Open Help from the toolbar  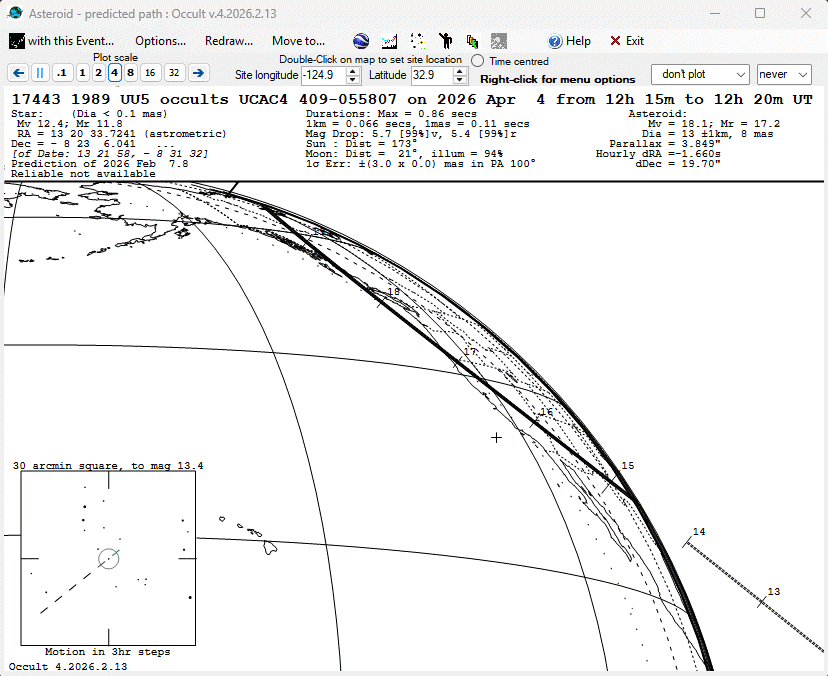(x=569, y=41)
